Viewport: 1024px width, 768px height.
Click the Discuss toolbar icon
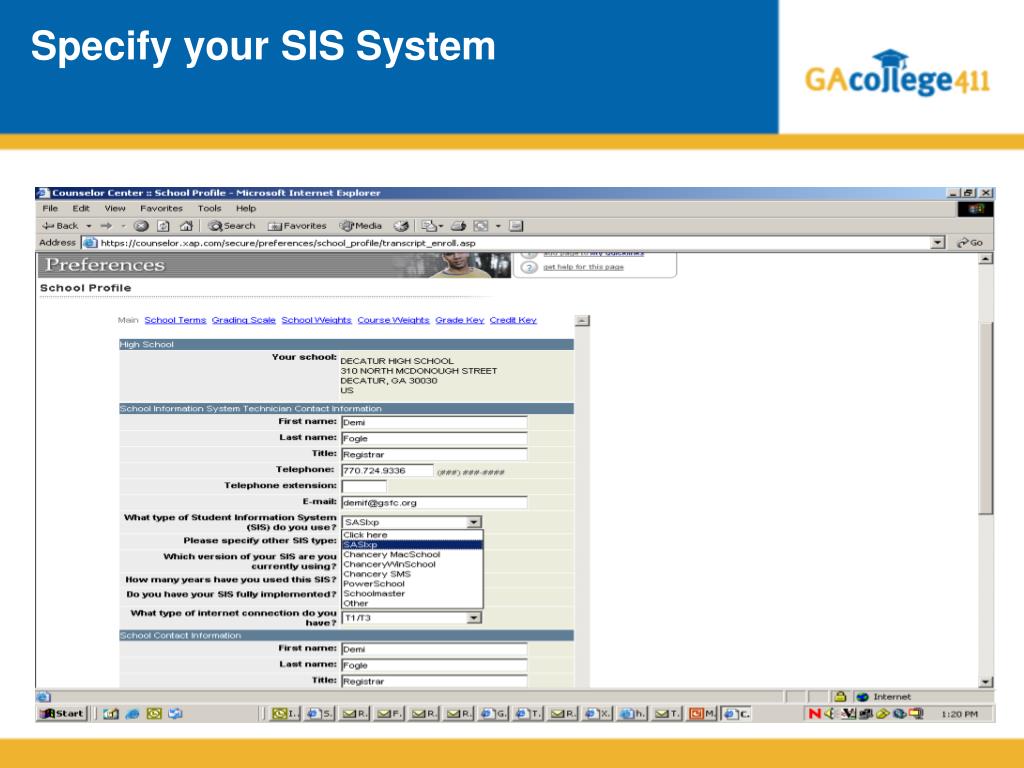[x=516, y=226]
